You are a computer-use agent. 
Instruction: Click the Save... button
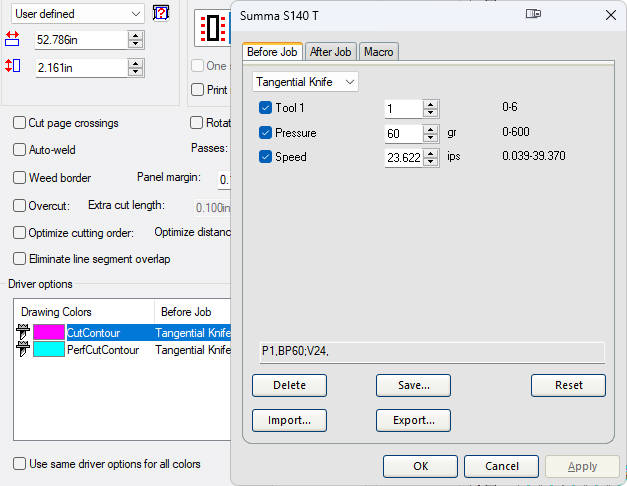pyautogui.click(x=413, y=385)
